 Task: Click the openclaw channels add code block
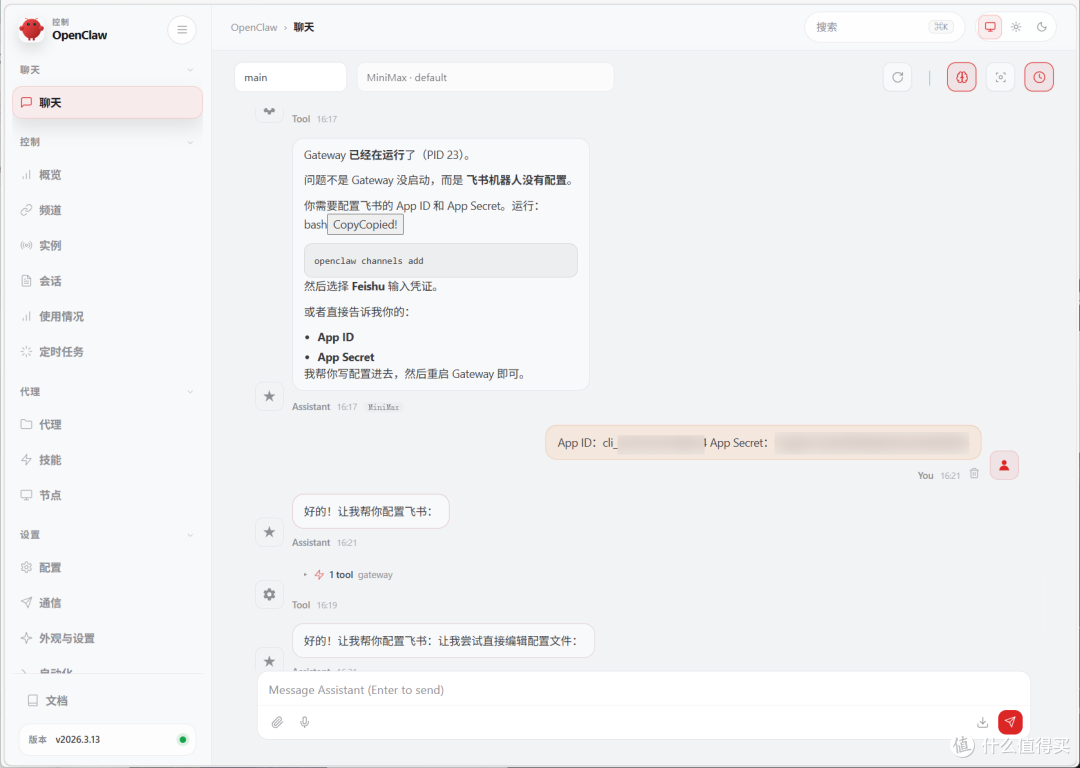pos(441,260)
